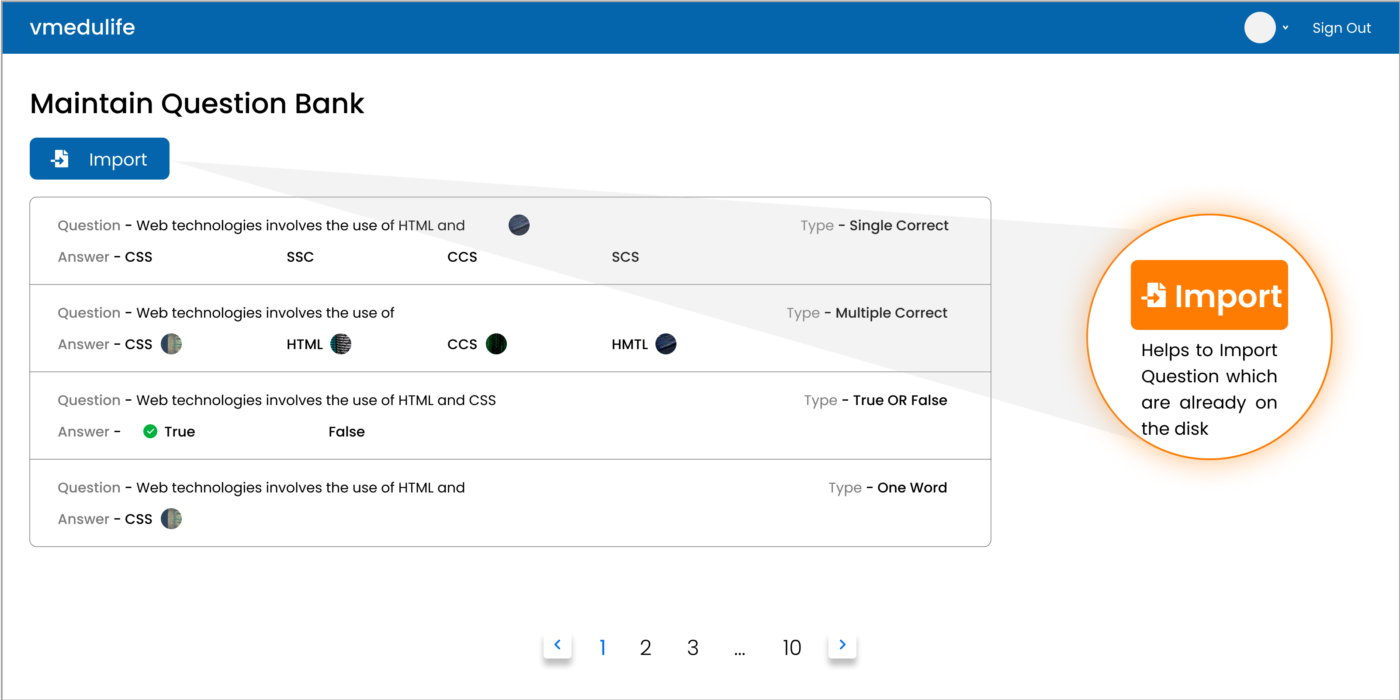Select the False answer option

click(x=346, y=432)
